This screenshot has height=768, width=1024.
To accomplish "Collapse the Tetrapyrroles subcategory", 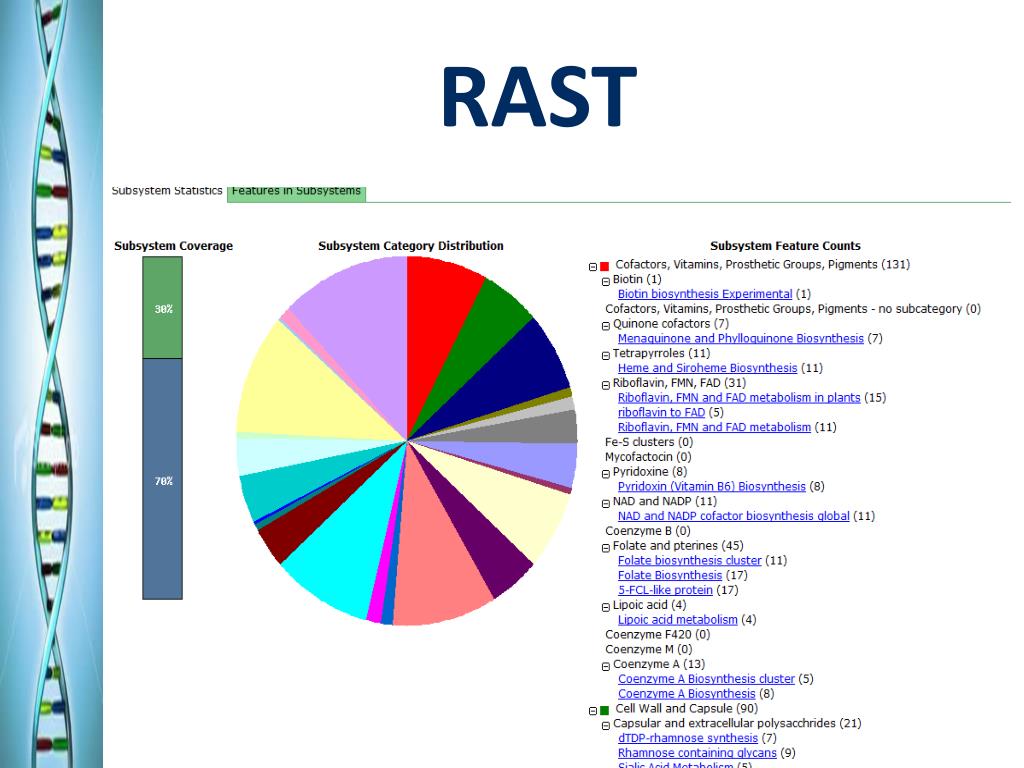I will coord(605,355).
